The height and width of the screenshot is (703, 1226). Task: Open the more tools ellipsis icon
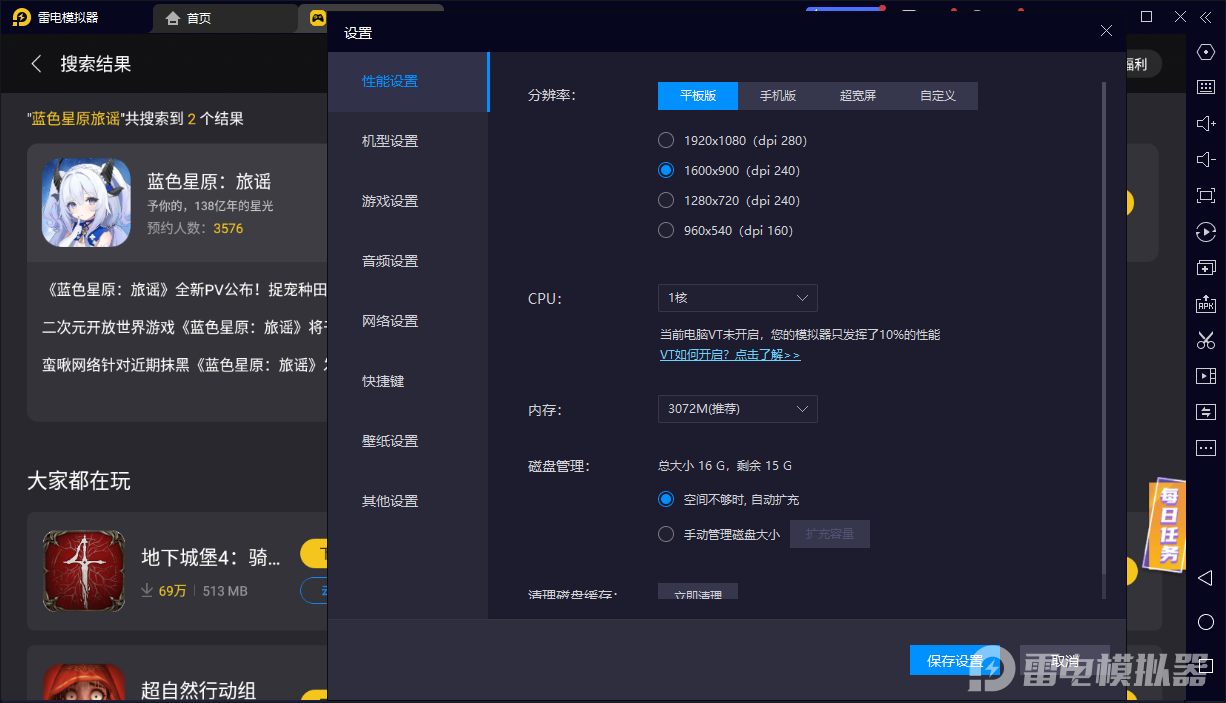tap(1206, 448)
